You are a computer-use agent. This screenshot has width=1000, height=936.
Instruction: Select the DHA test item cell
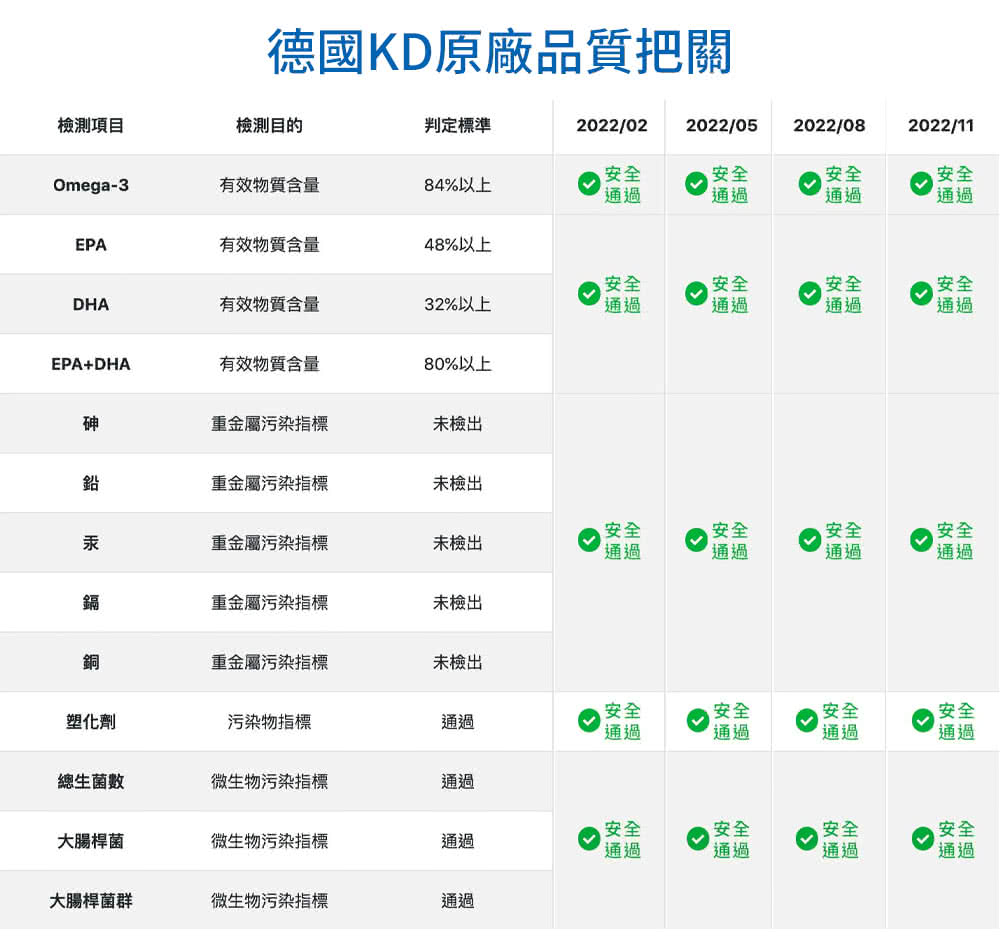(x=91, y=305)
